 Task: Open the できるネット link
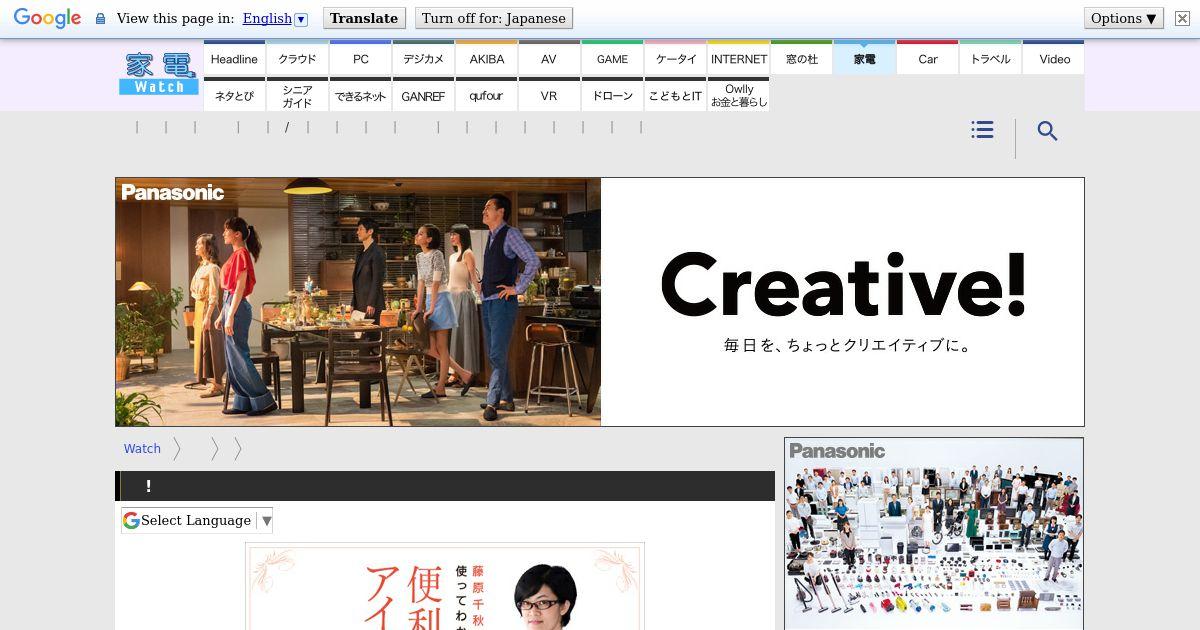coord(360,95)
